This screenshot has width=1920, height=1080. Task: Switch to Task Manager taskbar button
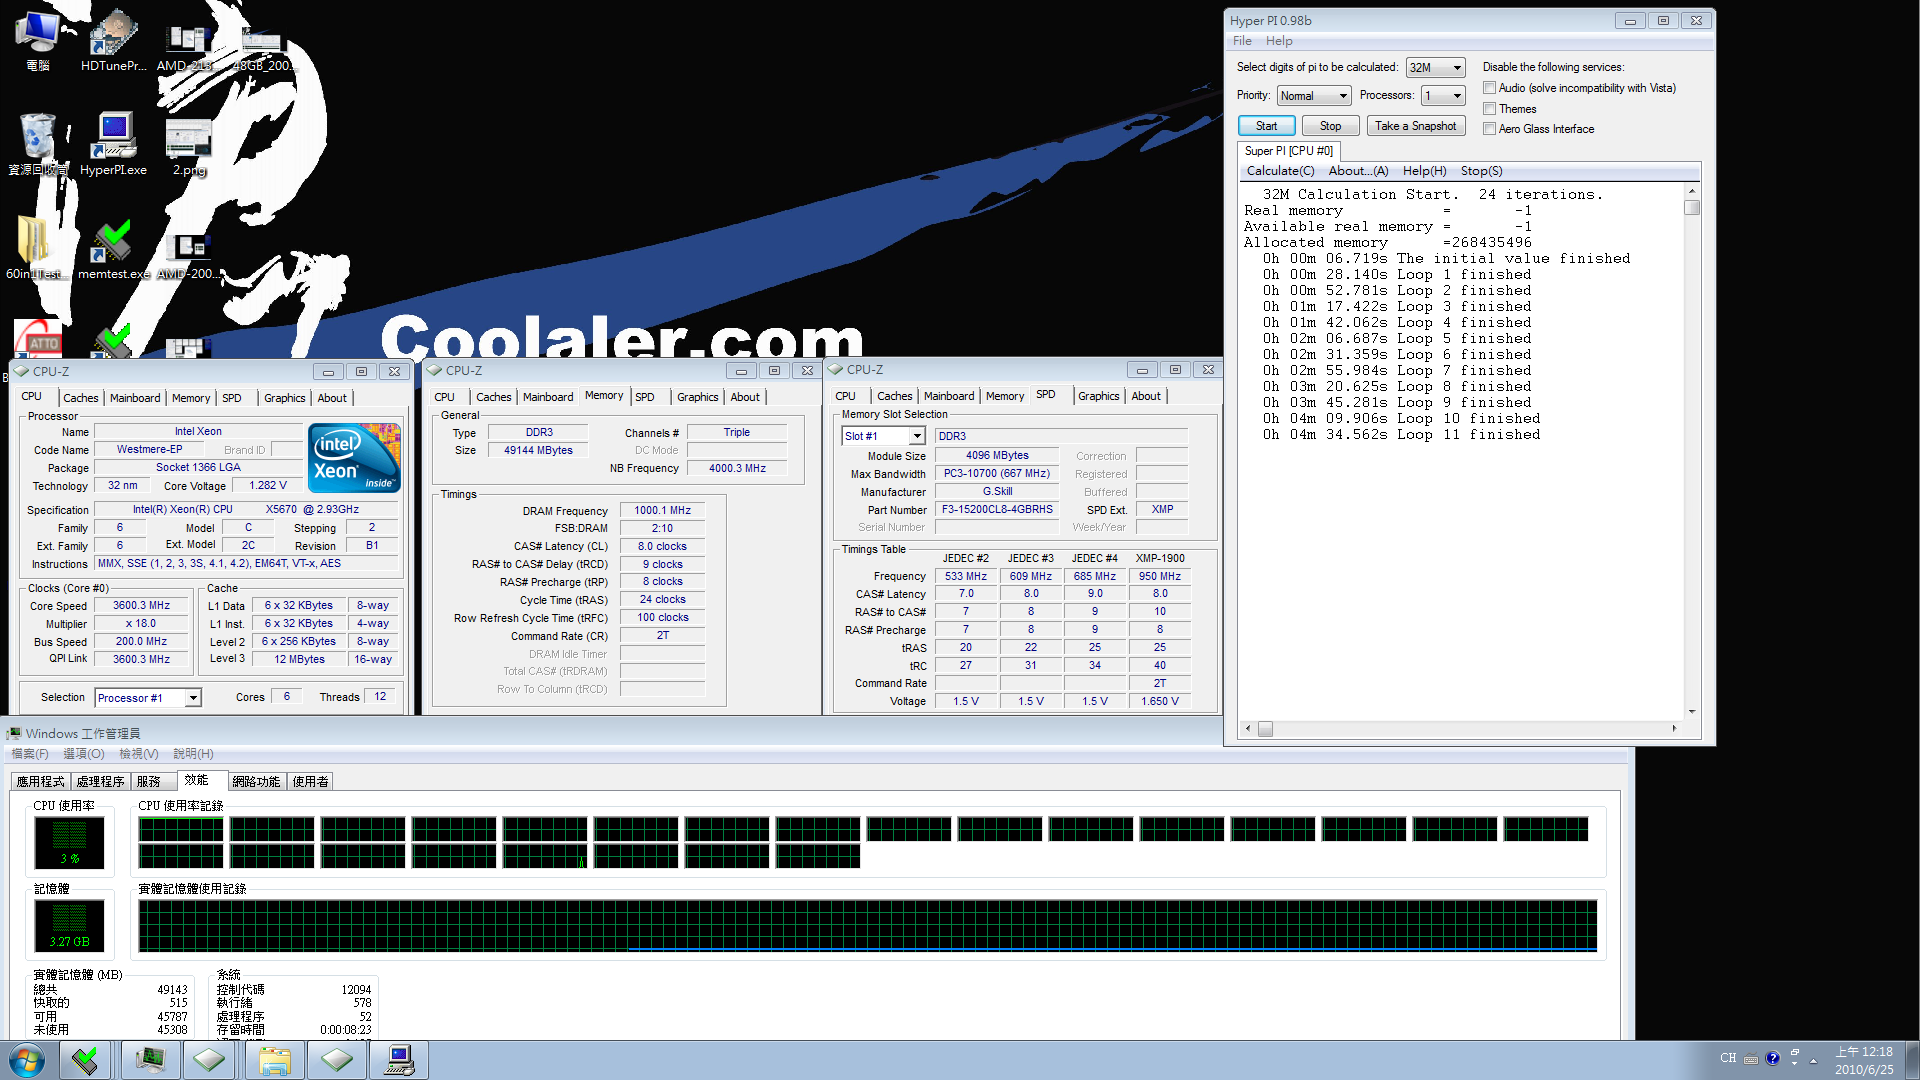[x=150, y=1060]
